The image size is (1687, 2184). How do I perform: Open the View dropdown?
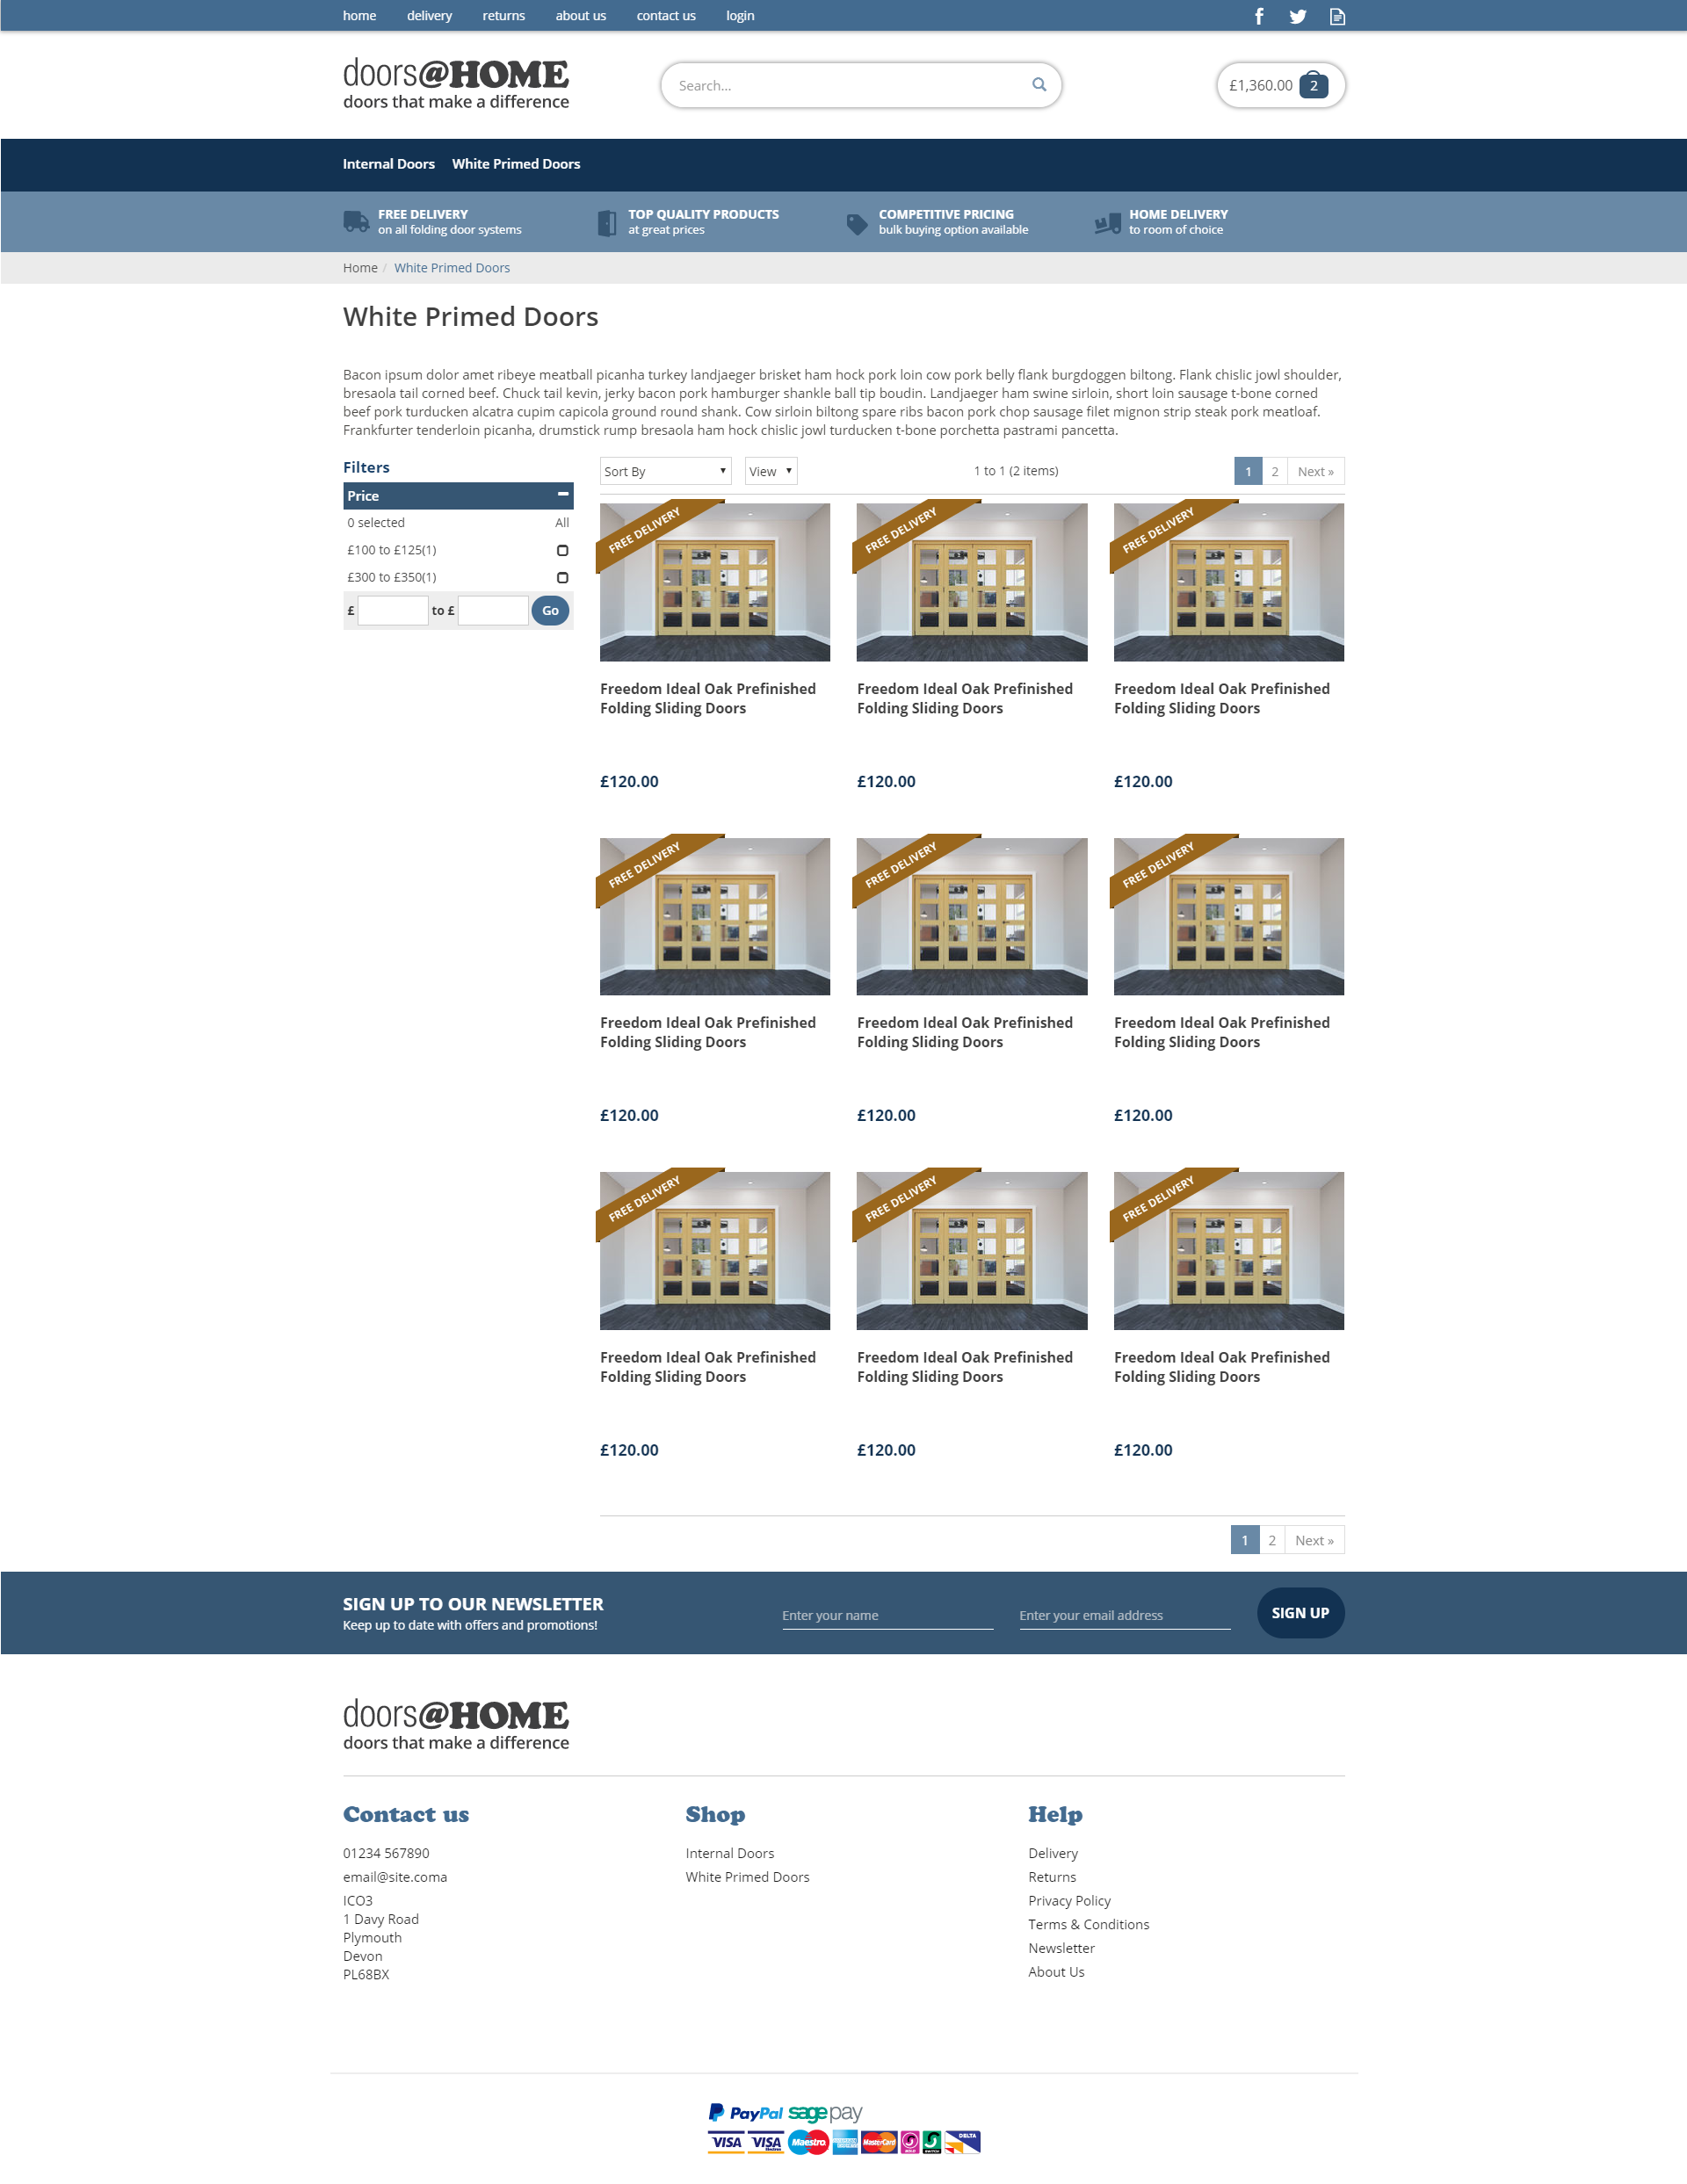tap(770, 471)
